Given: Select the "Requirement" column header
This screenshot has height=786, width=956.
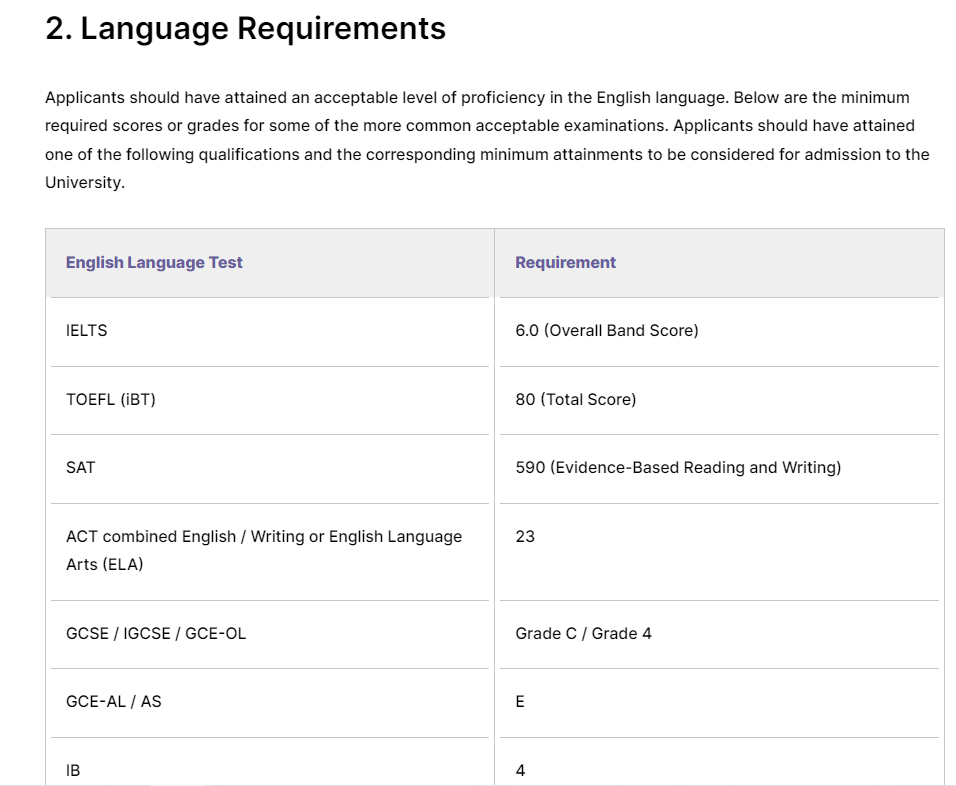Looking at the screenshot, I should [x=565, y=262].
